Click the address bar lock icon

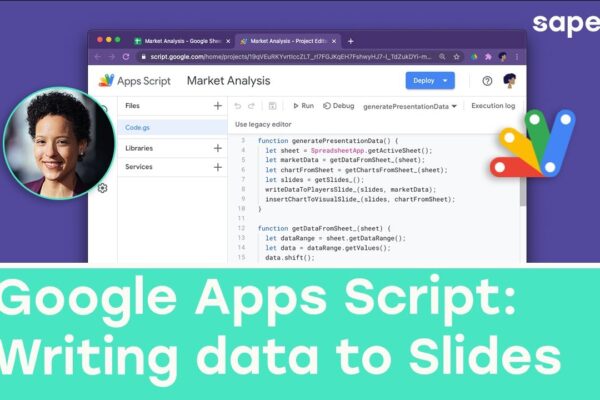click(x=143, y=57)
